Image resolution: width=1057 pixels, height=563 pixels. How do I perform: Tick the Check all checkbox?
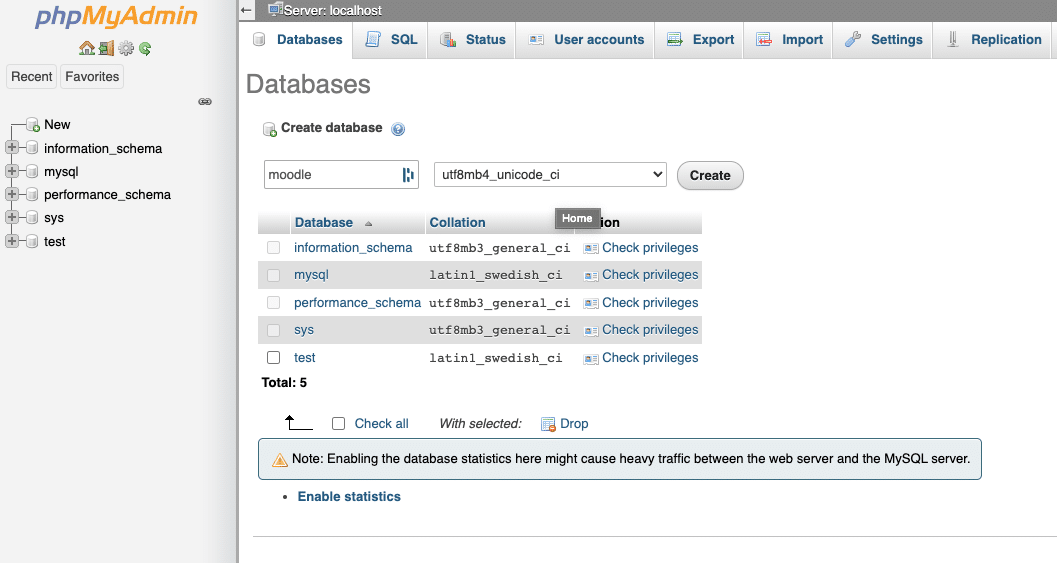tap(338, 423)
